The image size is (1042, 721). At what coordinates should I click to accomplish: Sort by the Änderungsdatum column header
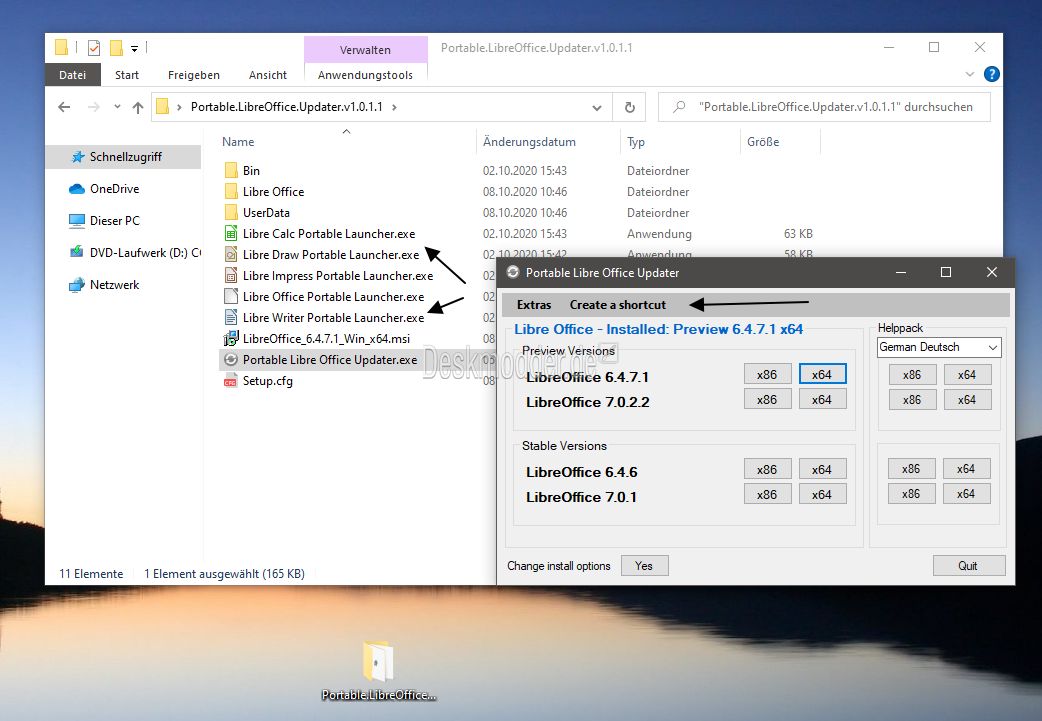tap(530, 142)
